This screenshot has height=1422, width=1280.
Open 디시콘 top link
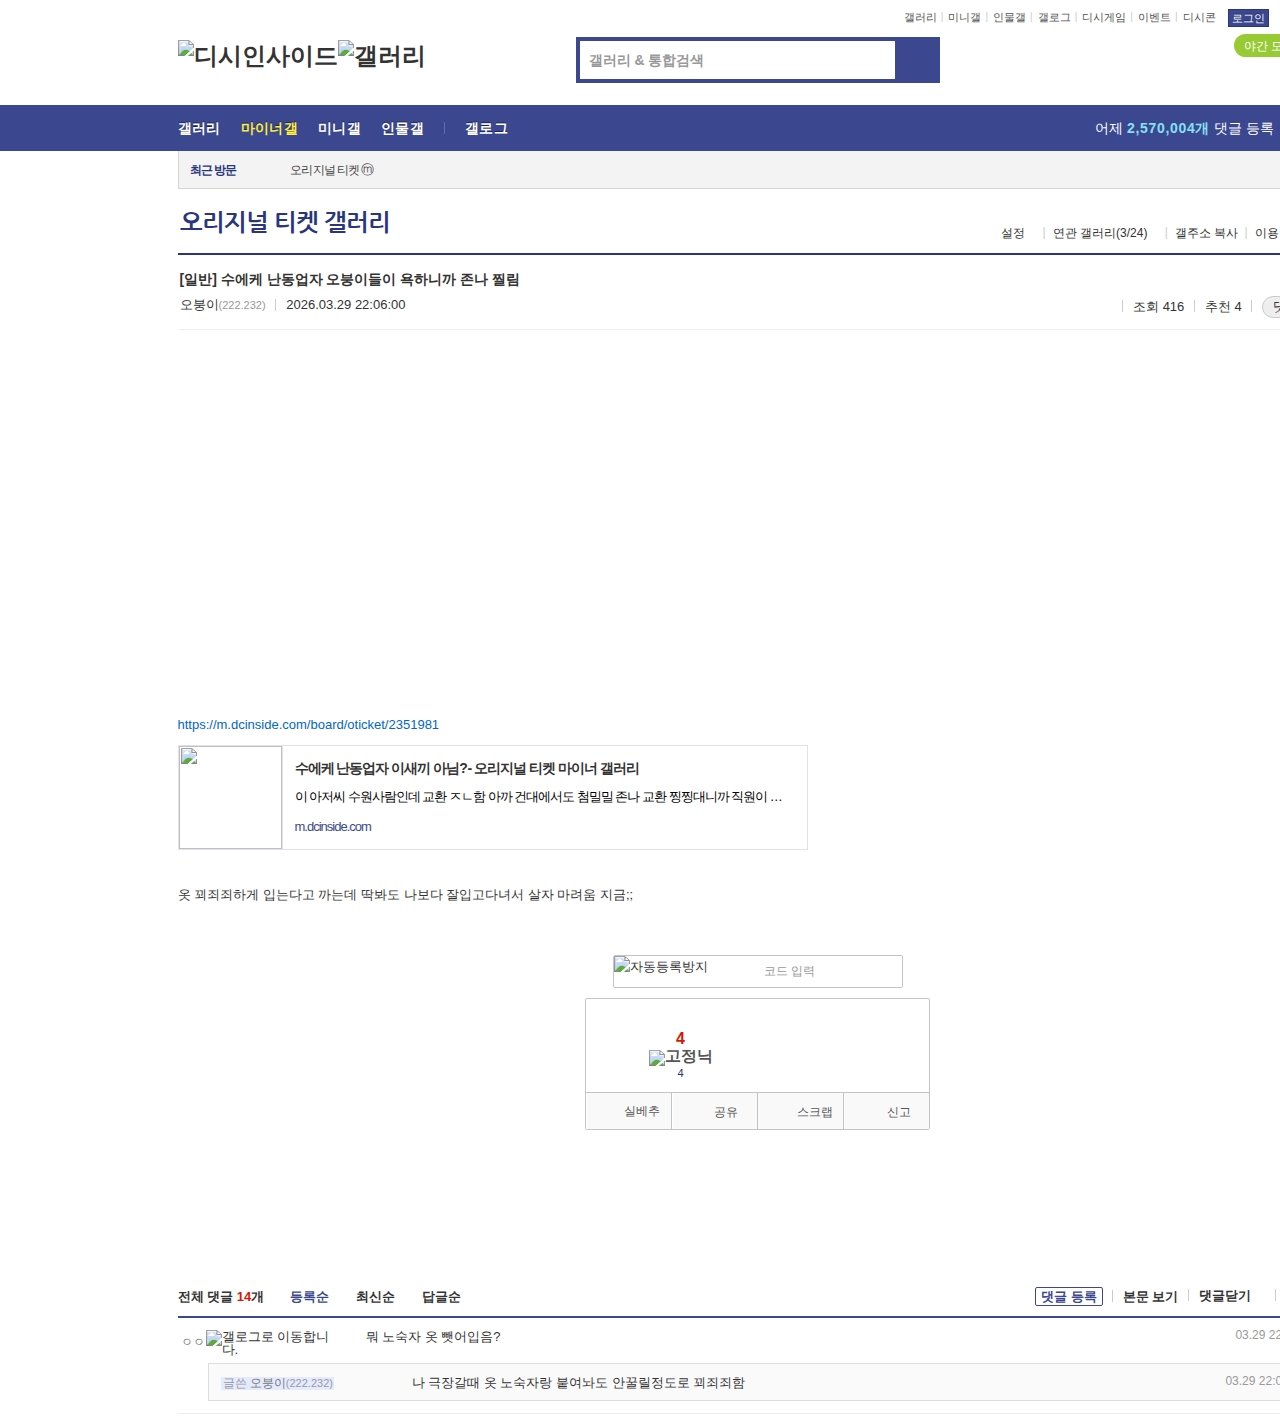[x=1199, y=18]
